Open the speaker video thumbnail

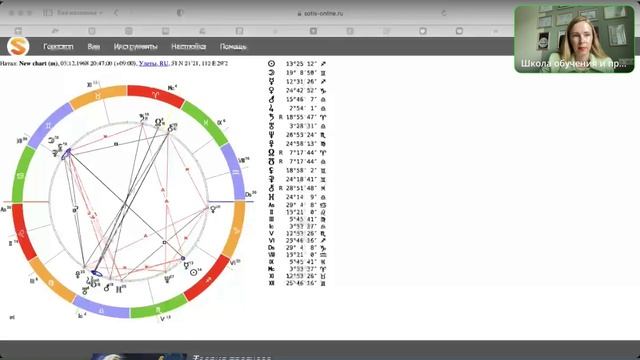point(574,39)
